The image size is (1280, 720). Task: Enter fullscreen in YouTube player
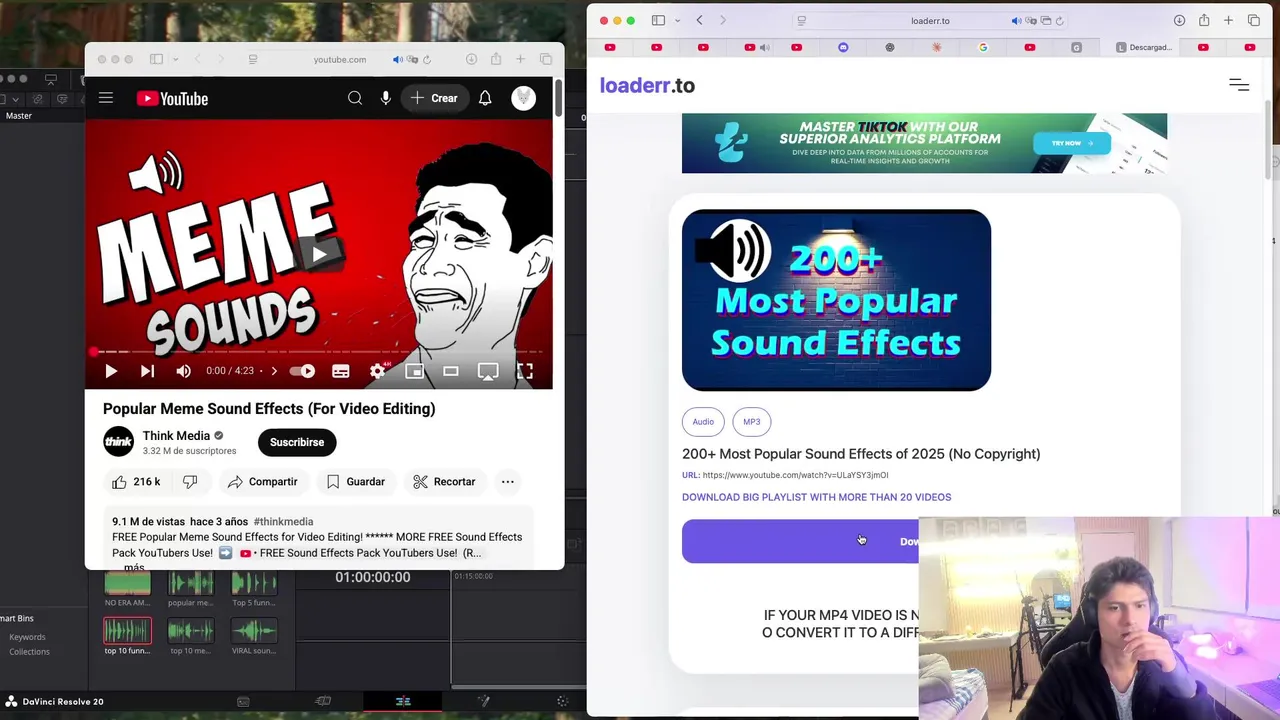pos(525,371)
